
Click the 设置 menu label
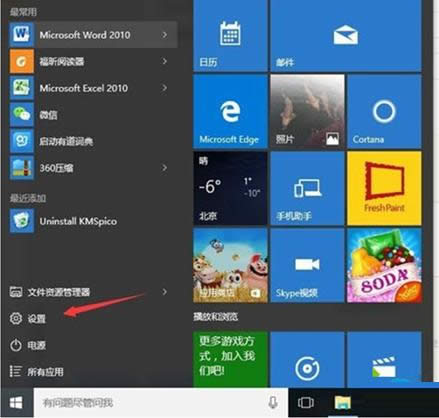pos(36,319)
